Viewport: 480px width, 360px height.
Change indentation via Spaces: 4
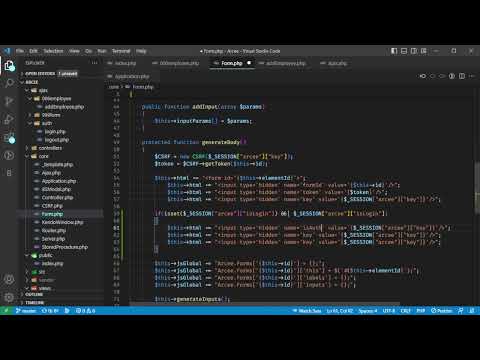coord(368,311)
